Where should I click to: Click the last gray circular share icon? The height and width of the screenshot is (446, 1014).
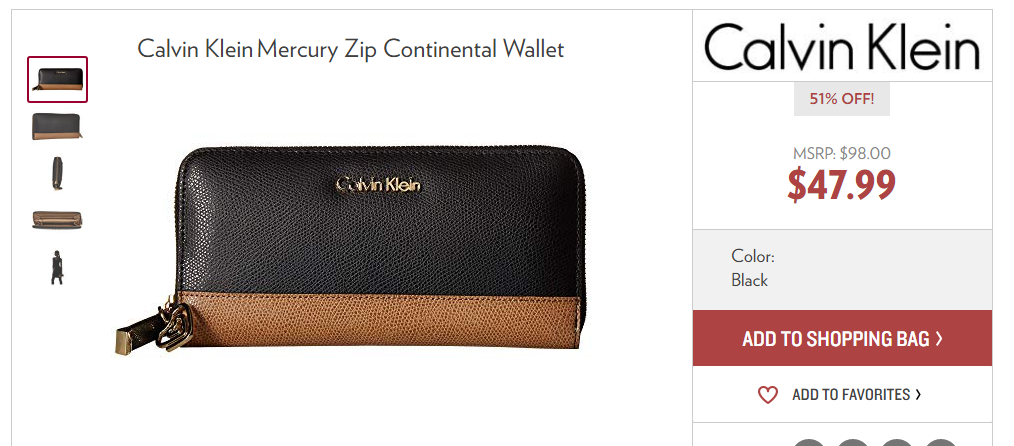(x=941, y=442)
